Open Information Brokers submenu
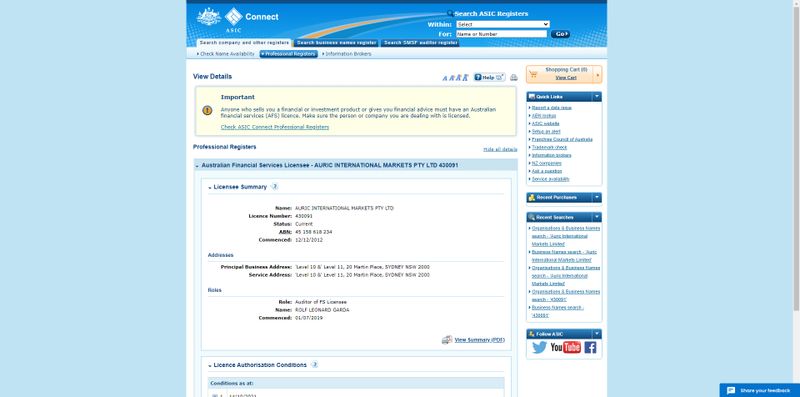This screenshot has height=397, width=800. coord(347,54)
